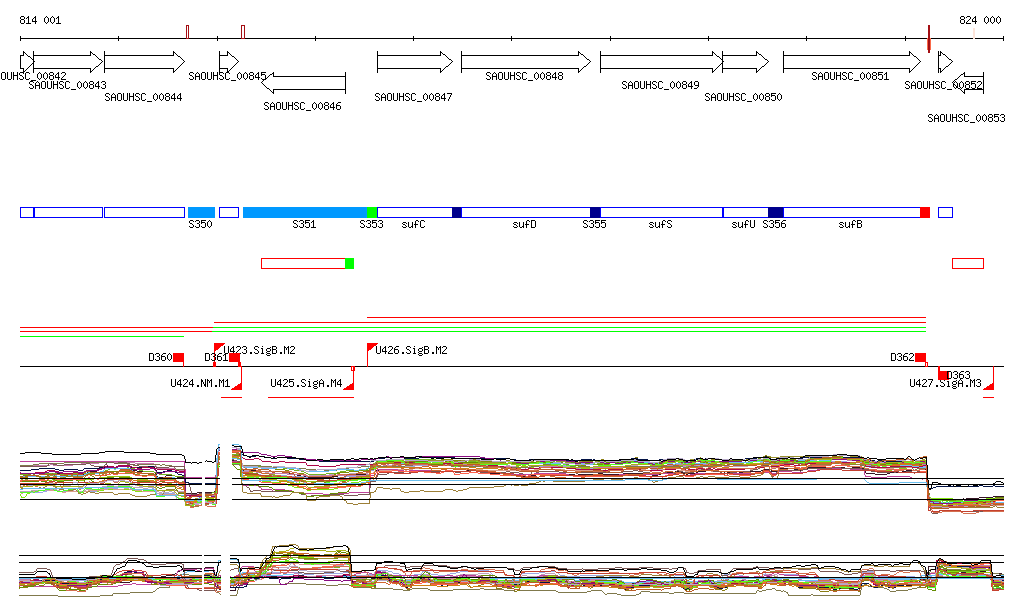
Task: Select the light blue S350 segment
Action: 201,212
